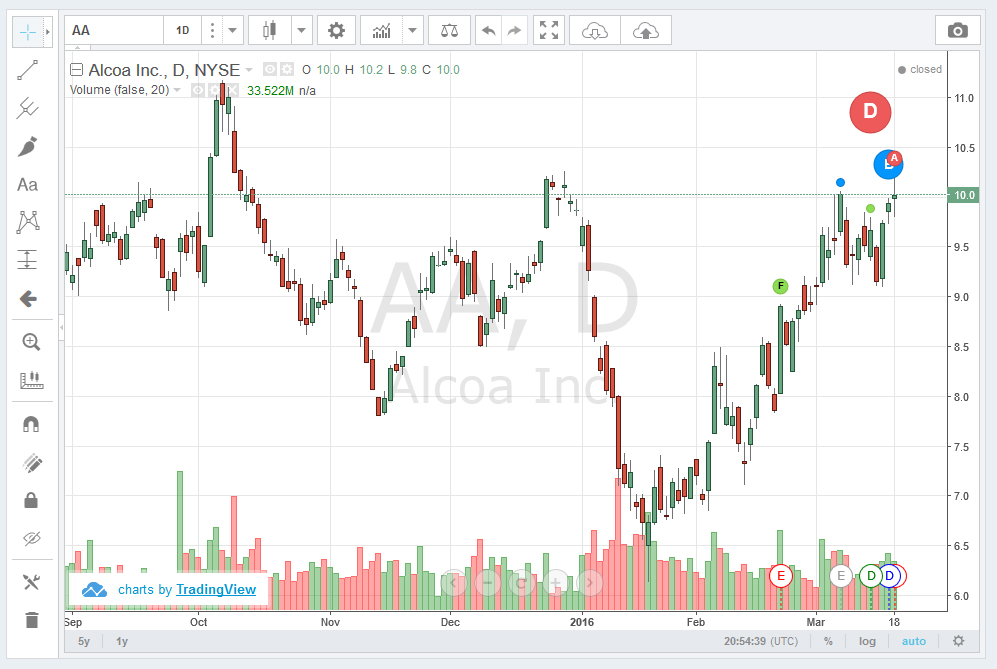Select the trend line drawing tool
Screen dimensions: 997x669
click(27, 70)
